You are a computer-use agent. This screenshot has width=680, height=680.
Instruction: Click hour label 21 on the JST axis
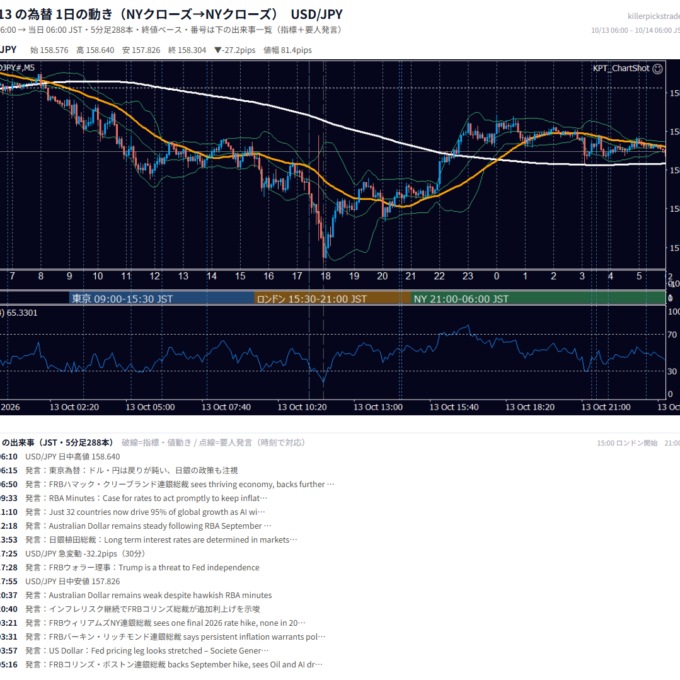(x=411, y=276)
